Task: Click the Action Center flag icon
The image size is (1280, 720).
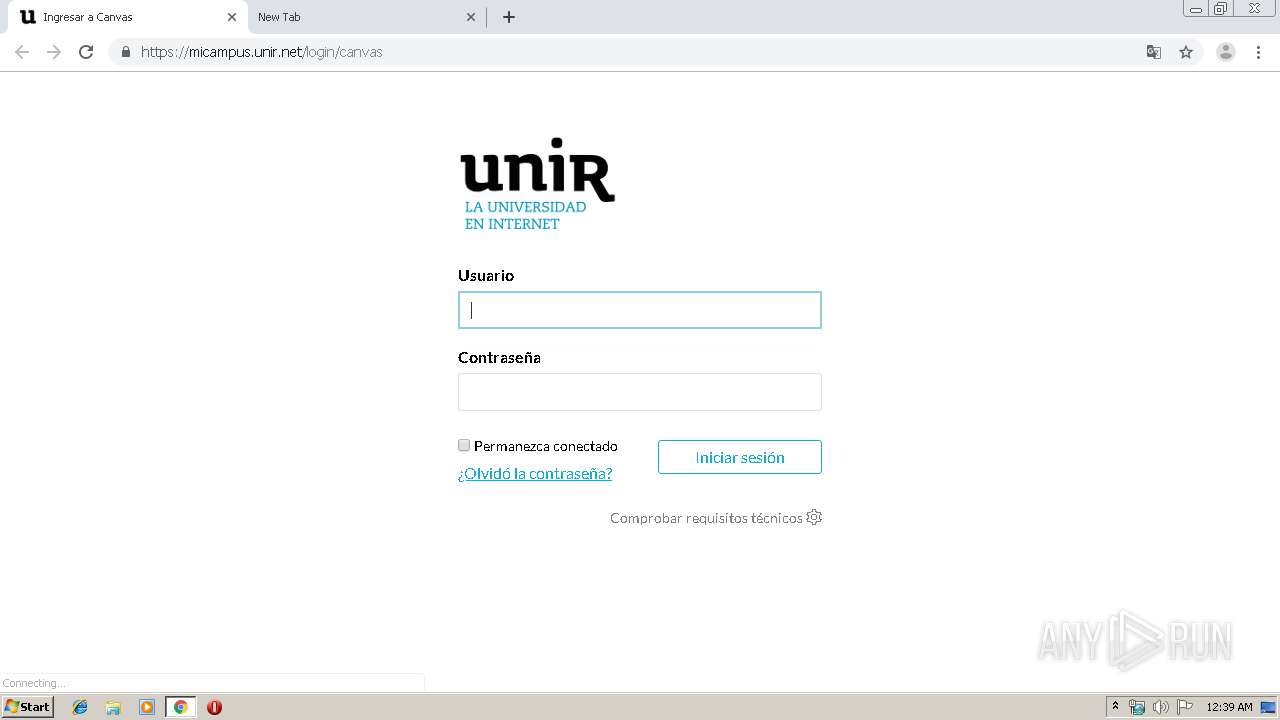Action: click(x=1185, y=707)
